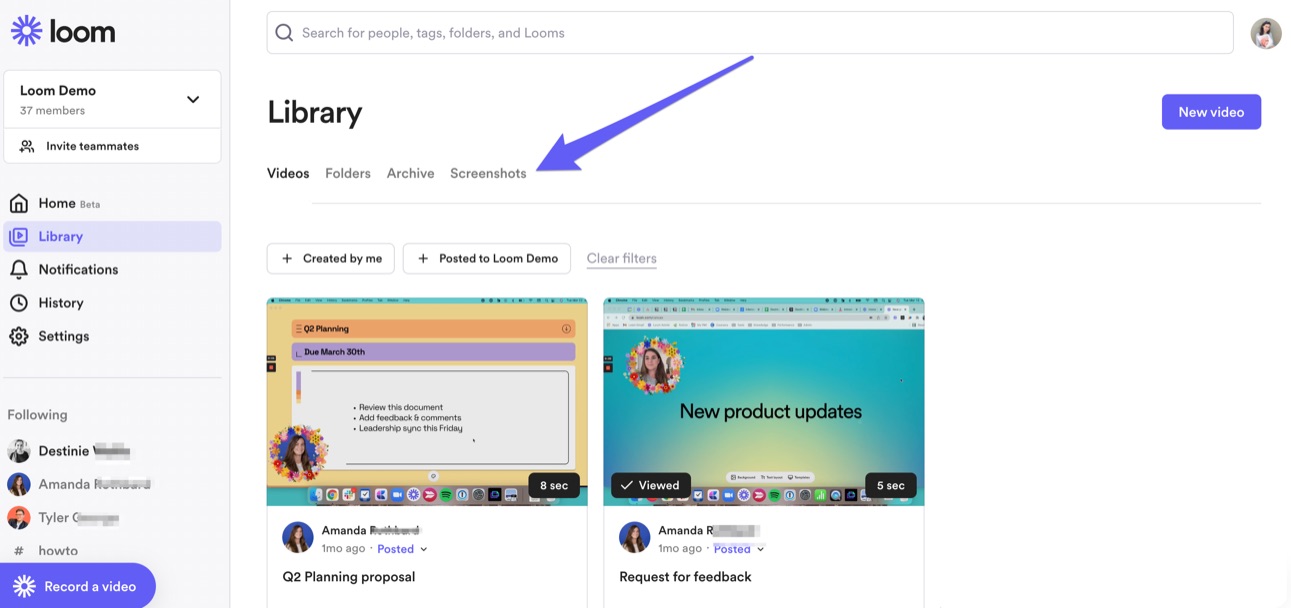Expand the Loom Demo workspace dropdown

tap(193, 99)
